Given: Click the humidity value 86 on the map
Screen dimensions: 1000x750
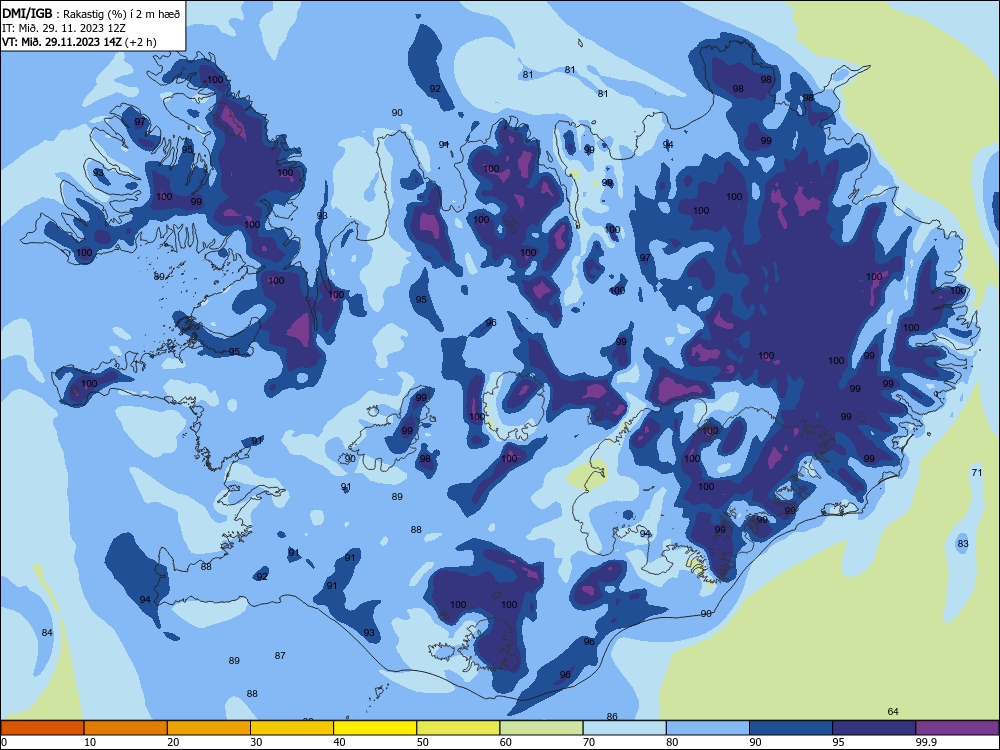Looking at the screenshot, I should (612, 716).
